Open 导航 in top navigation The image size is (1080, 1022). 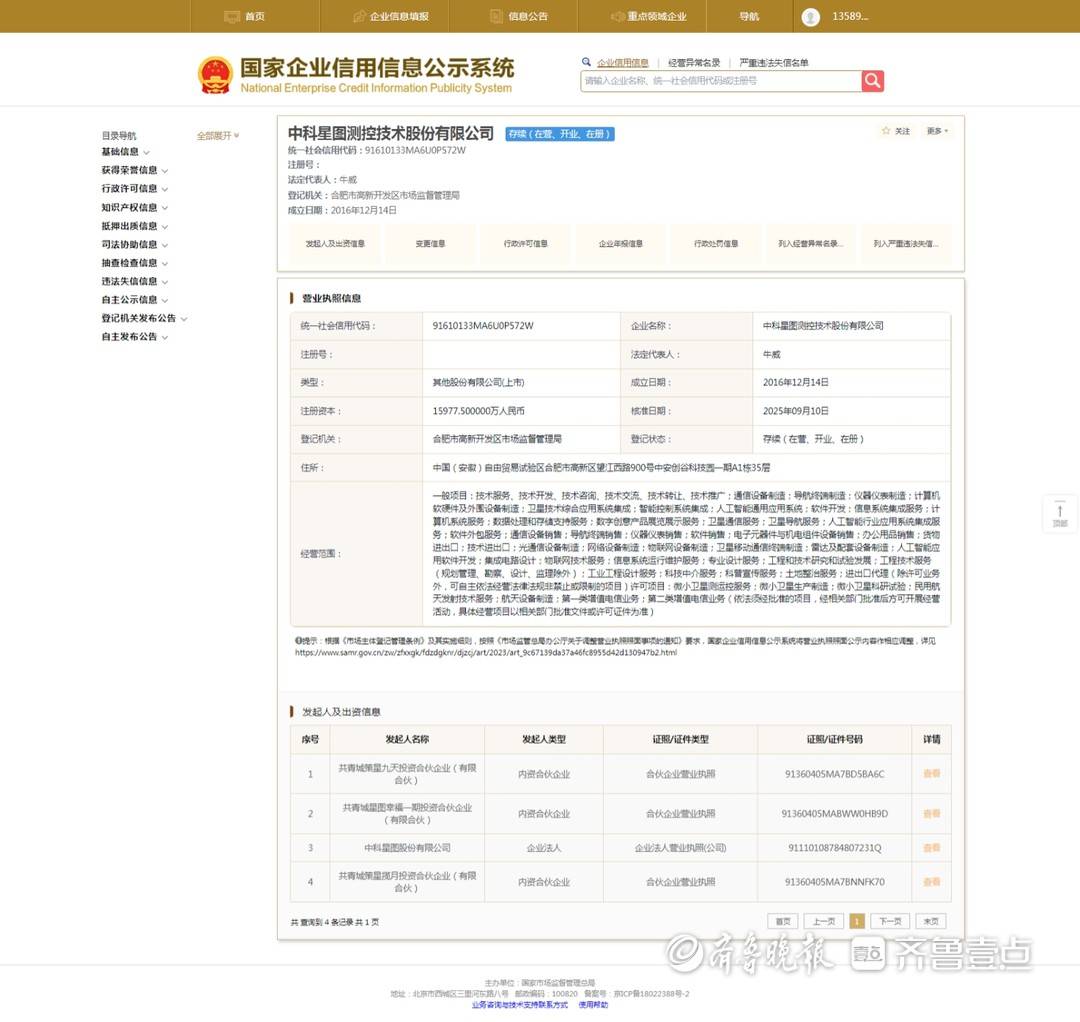point(749,16)
